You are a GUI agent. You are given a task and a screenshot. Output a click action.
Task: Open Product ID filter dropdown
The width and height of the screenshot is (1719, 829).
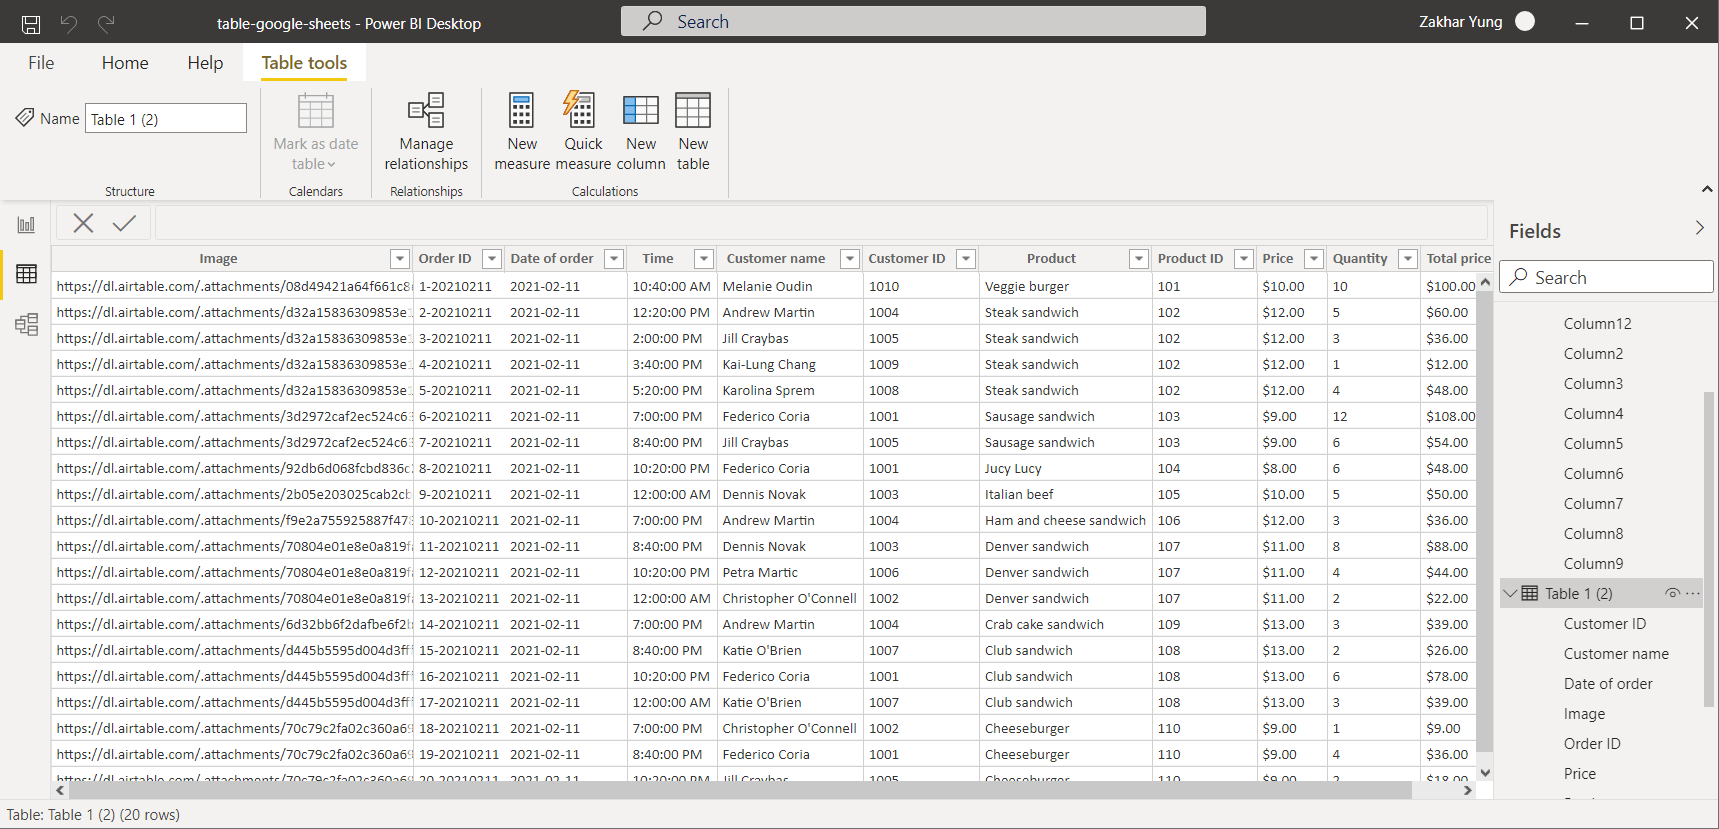(x=1244, y=259)
